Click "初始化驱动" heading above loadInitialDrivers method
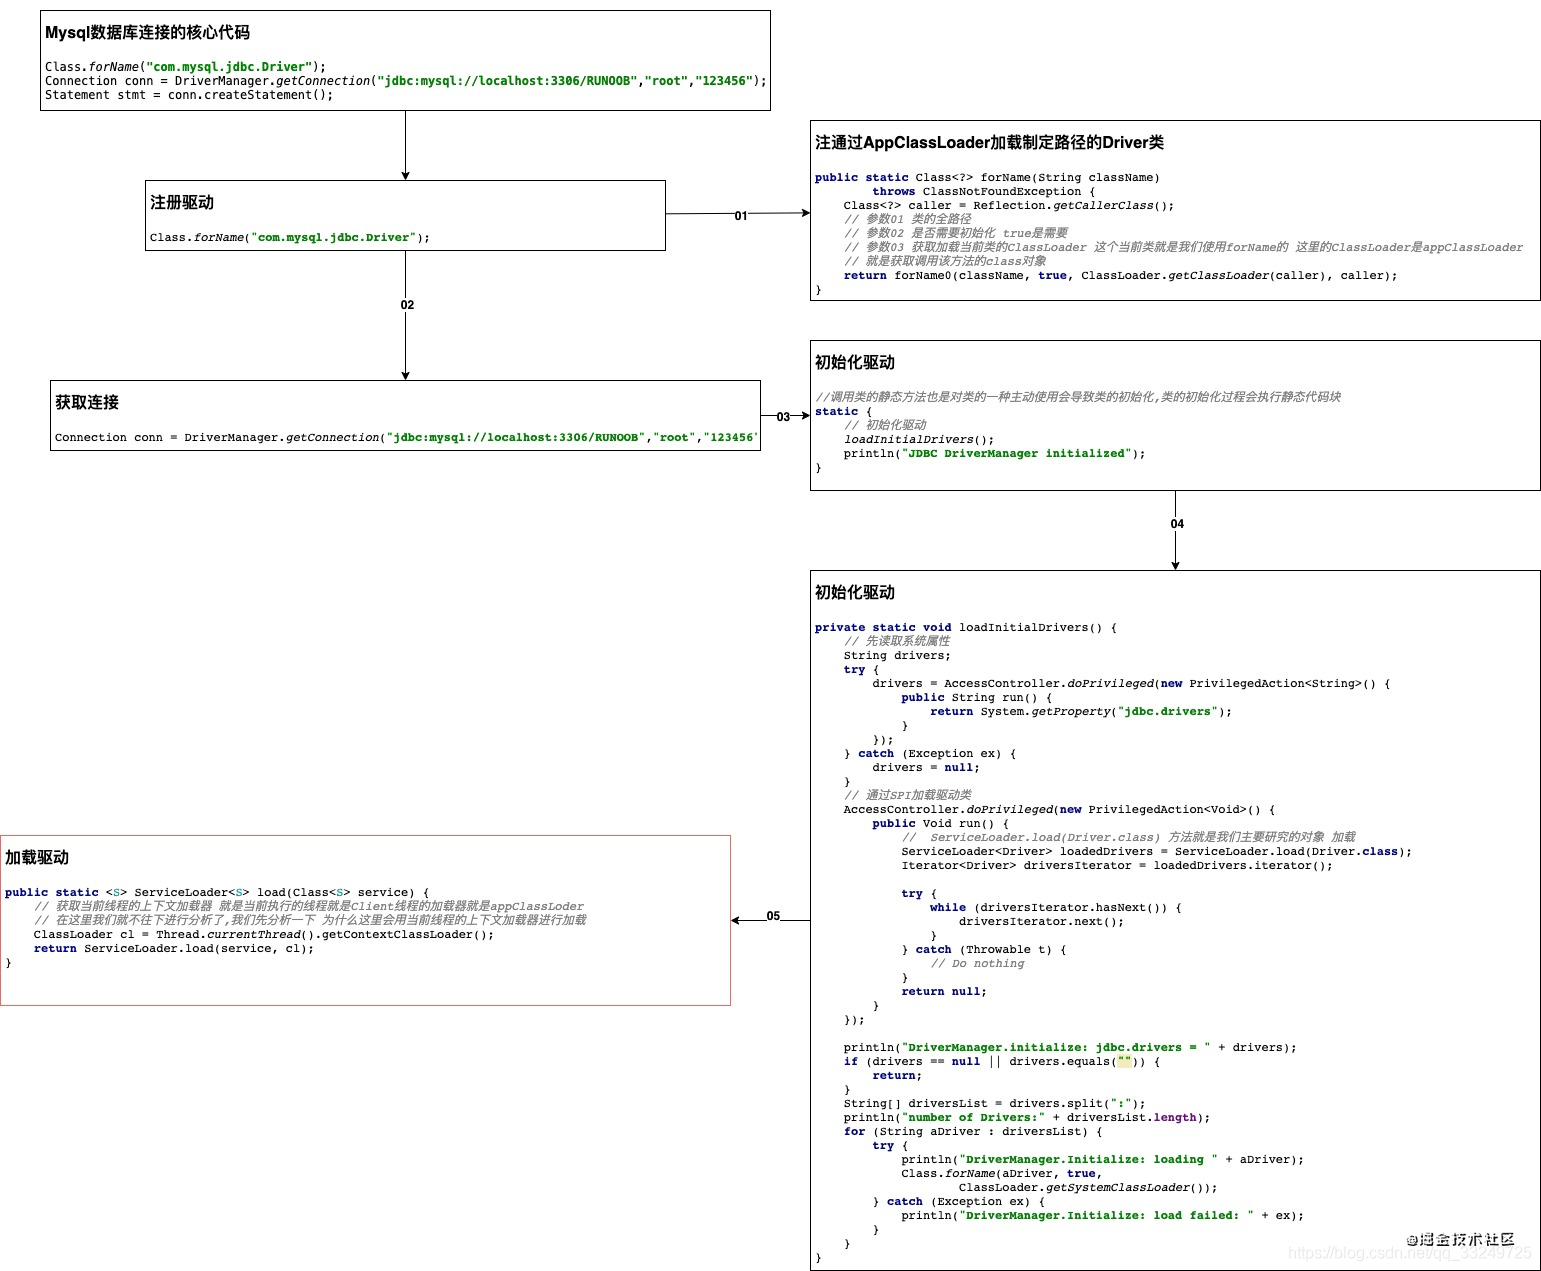The height and width of the screenshot is (1271, 1541). point(855,592)
